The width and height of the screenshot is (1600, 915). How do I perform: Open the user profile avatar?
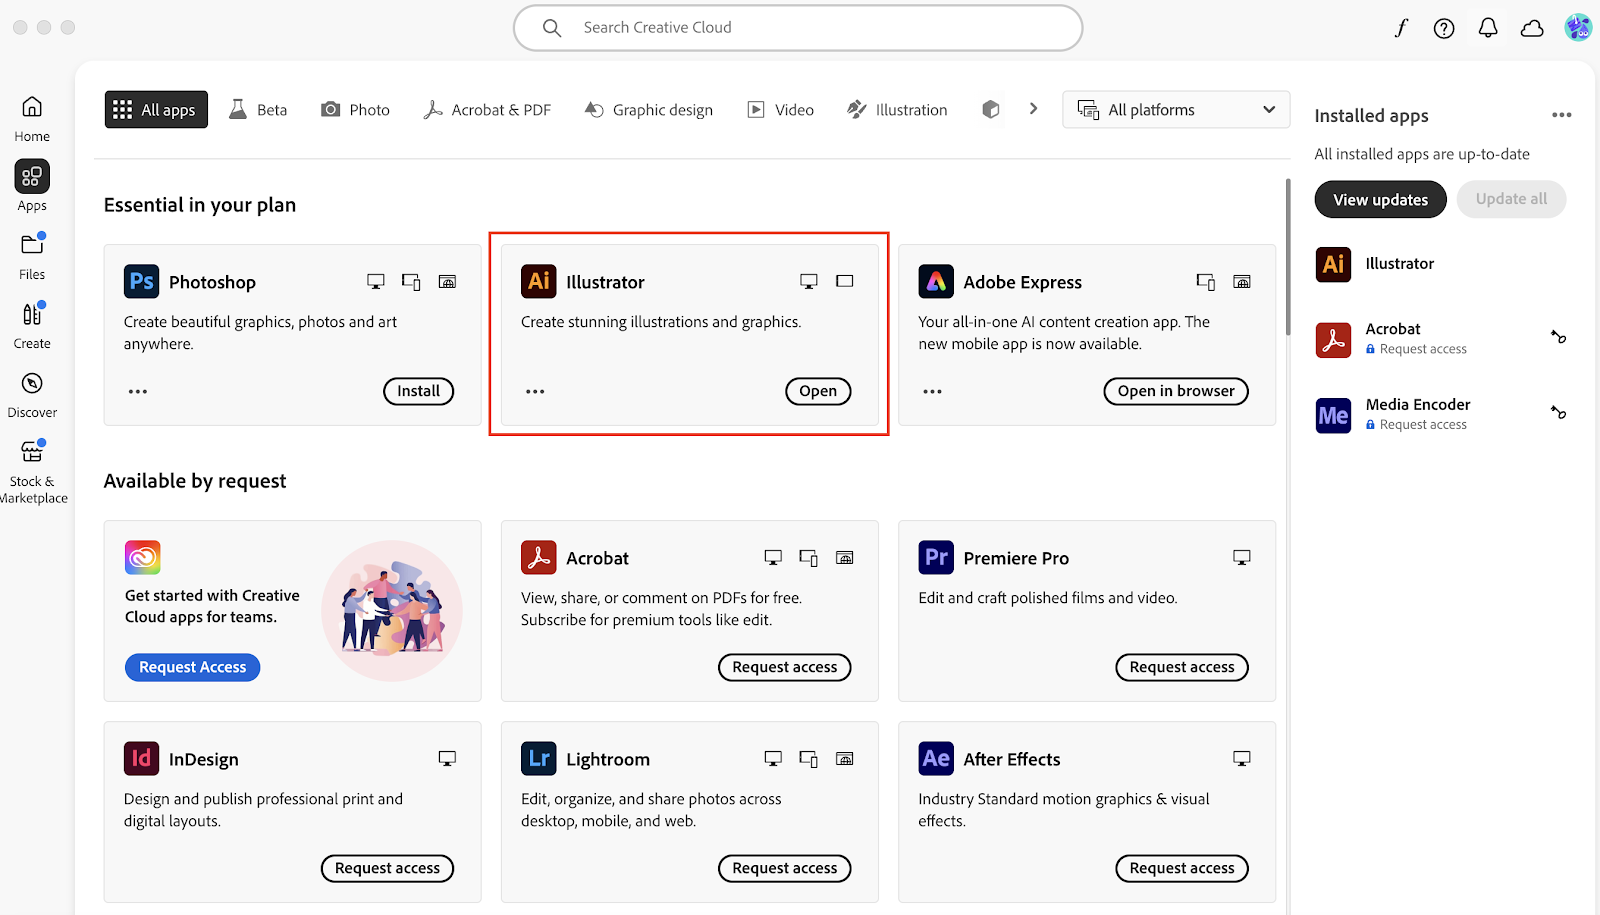tap(1578, 28)
